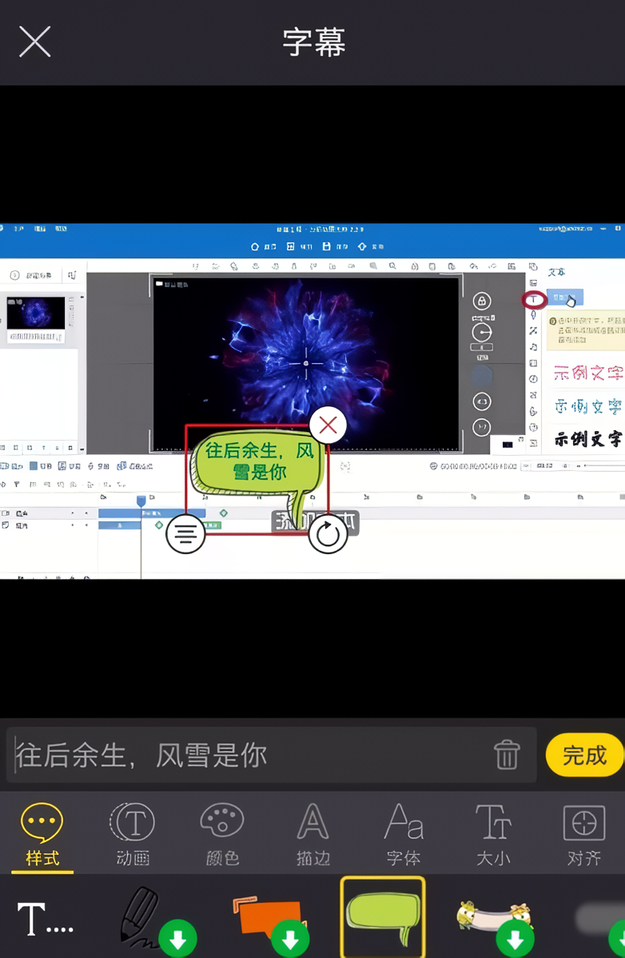Tap the lines handle on the subtitle bubble
This screenshot has height=958, width=625.
click(x=185, y=534)
